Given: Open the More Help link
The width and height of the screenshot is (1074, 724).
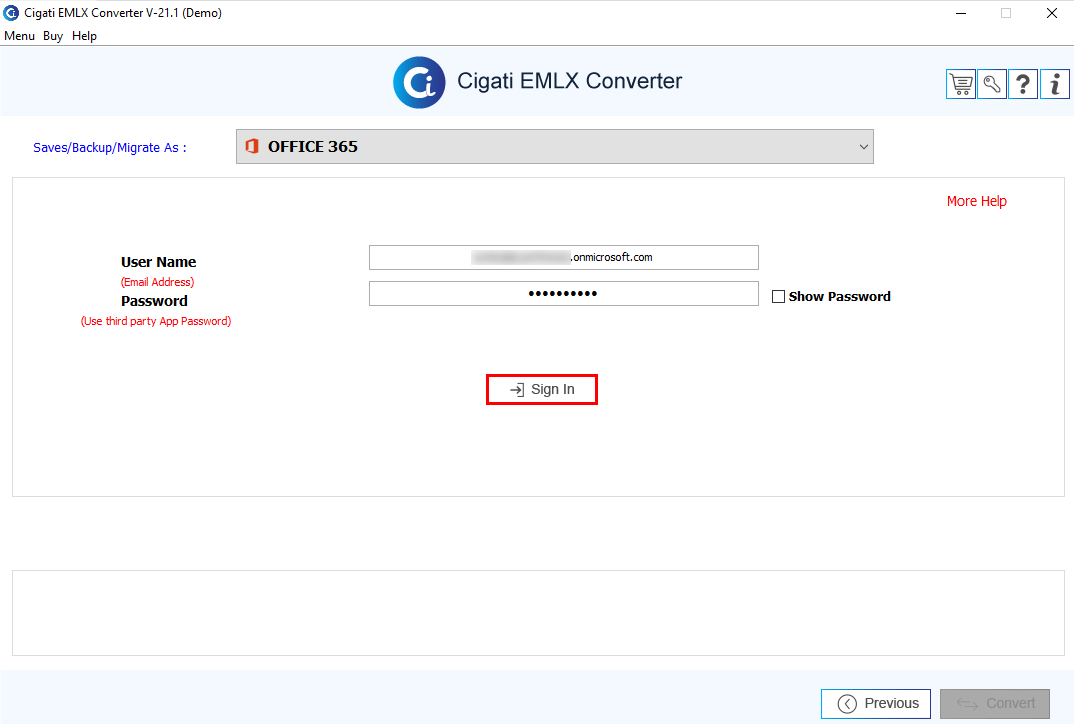Looking at the screenshot, I should 977,201.
